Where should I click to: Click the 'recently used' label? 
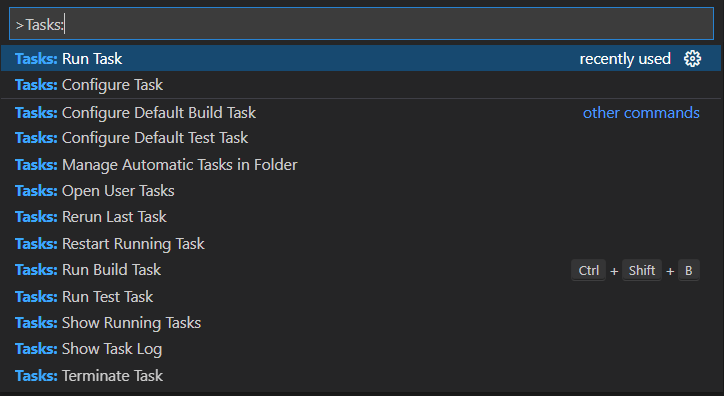625,59
